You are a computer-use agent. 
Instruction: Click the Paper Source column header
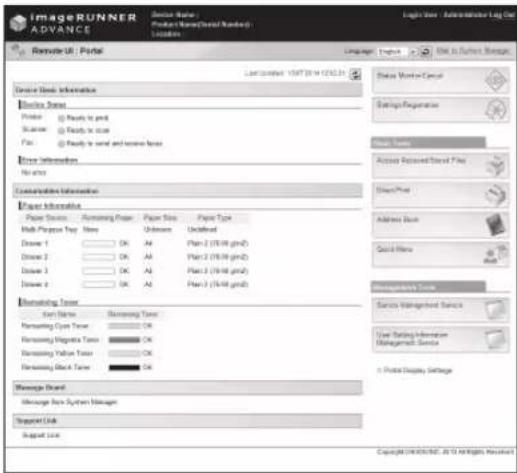(x=46, y=218)
